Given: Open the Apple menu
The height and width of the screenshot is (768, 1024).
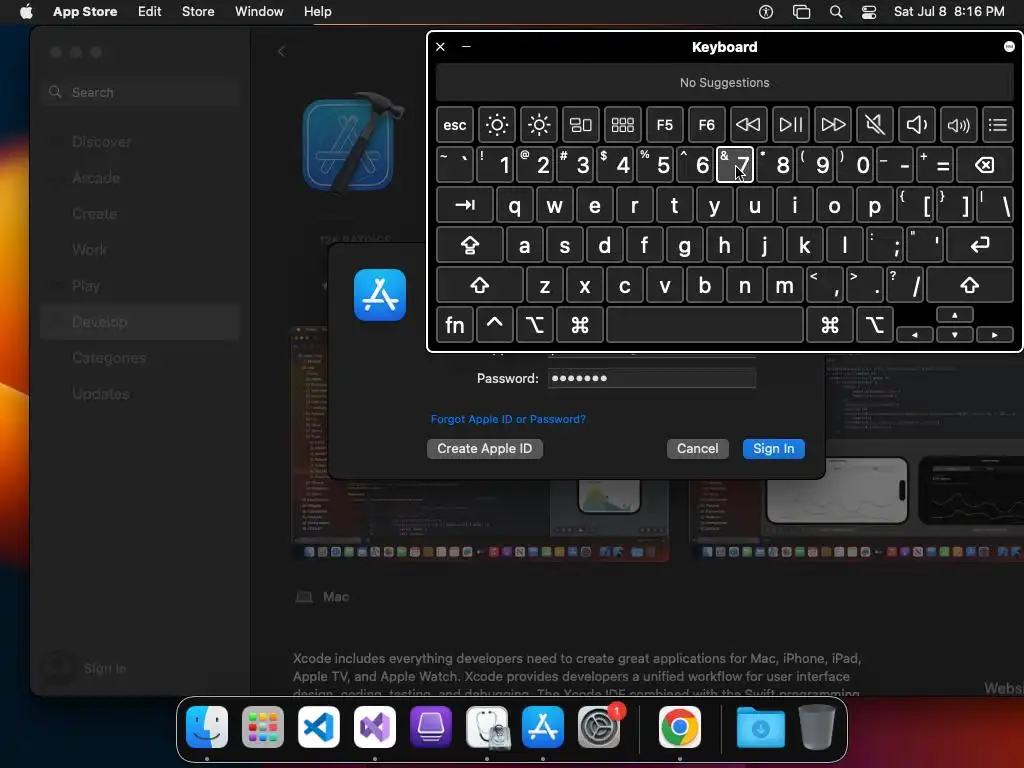Looking at the screenshot, I should (x=25, y=12).
